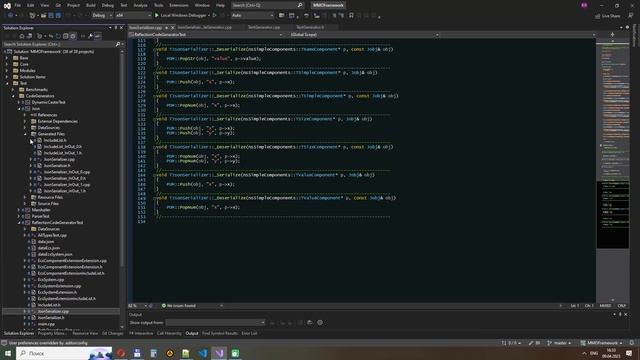Image resolution: width=640 pixels, height=360 pixels.
Task: Open the x64 platform dropdown
Action: [x=133, y=16]
